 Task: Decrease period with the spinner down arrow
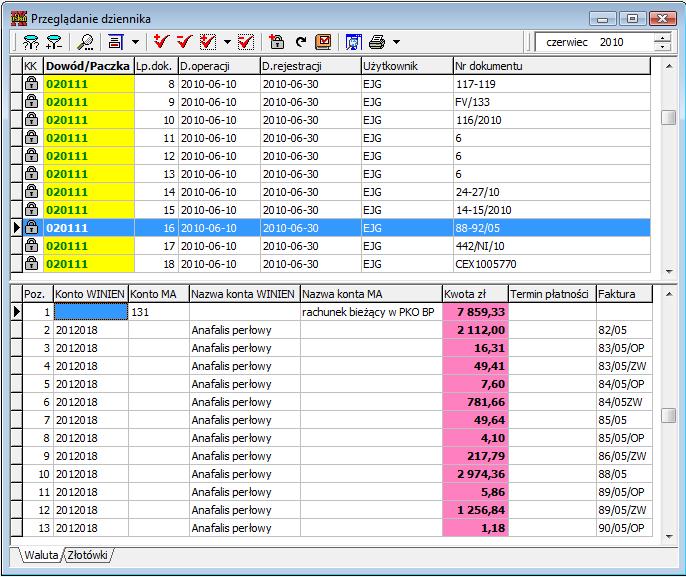coord(662,47)
